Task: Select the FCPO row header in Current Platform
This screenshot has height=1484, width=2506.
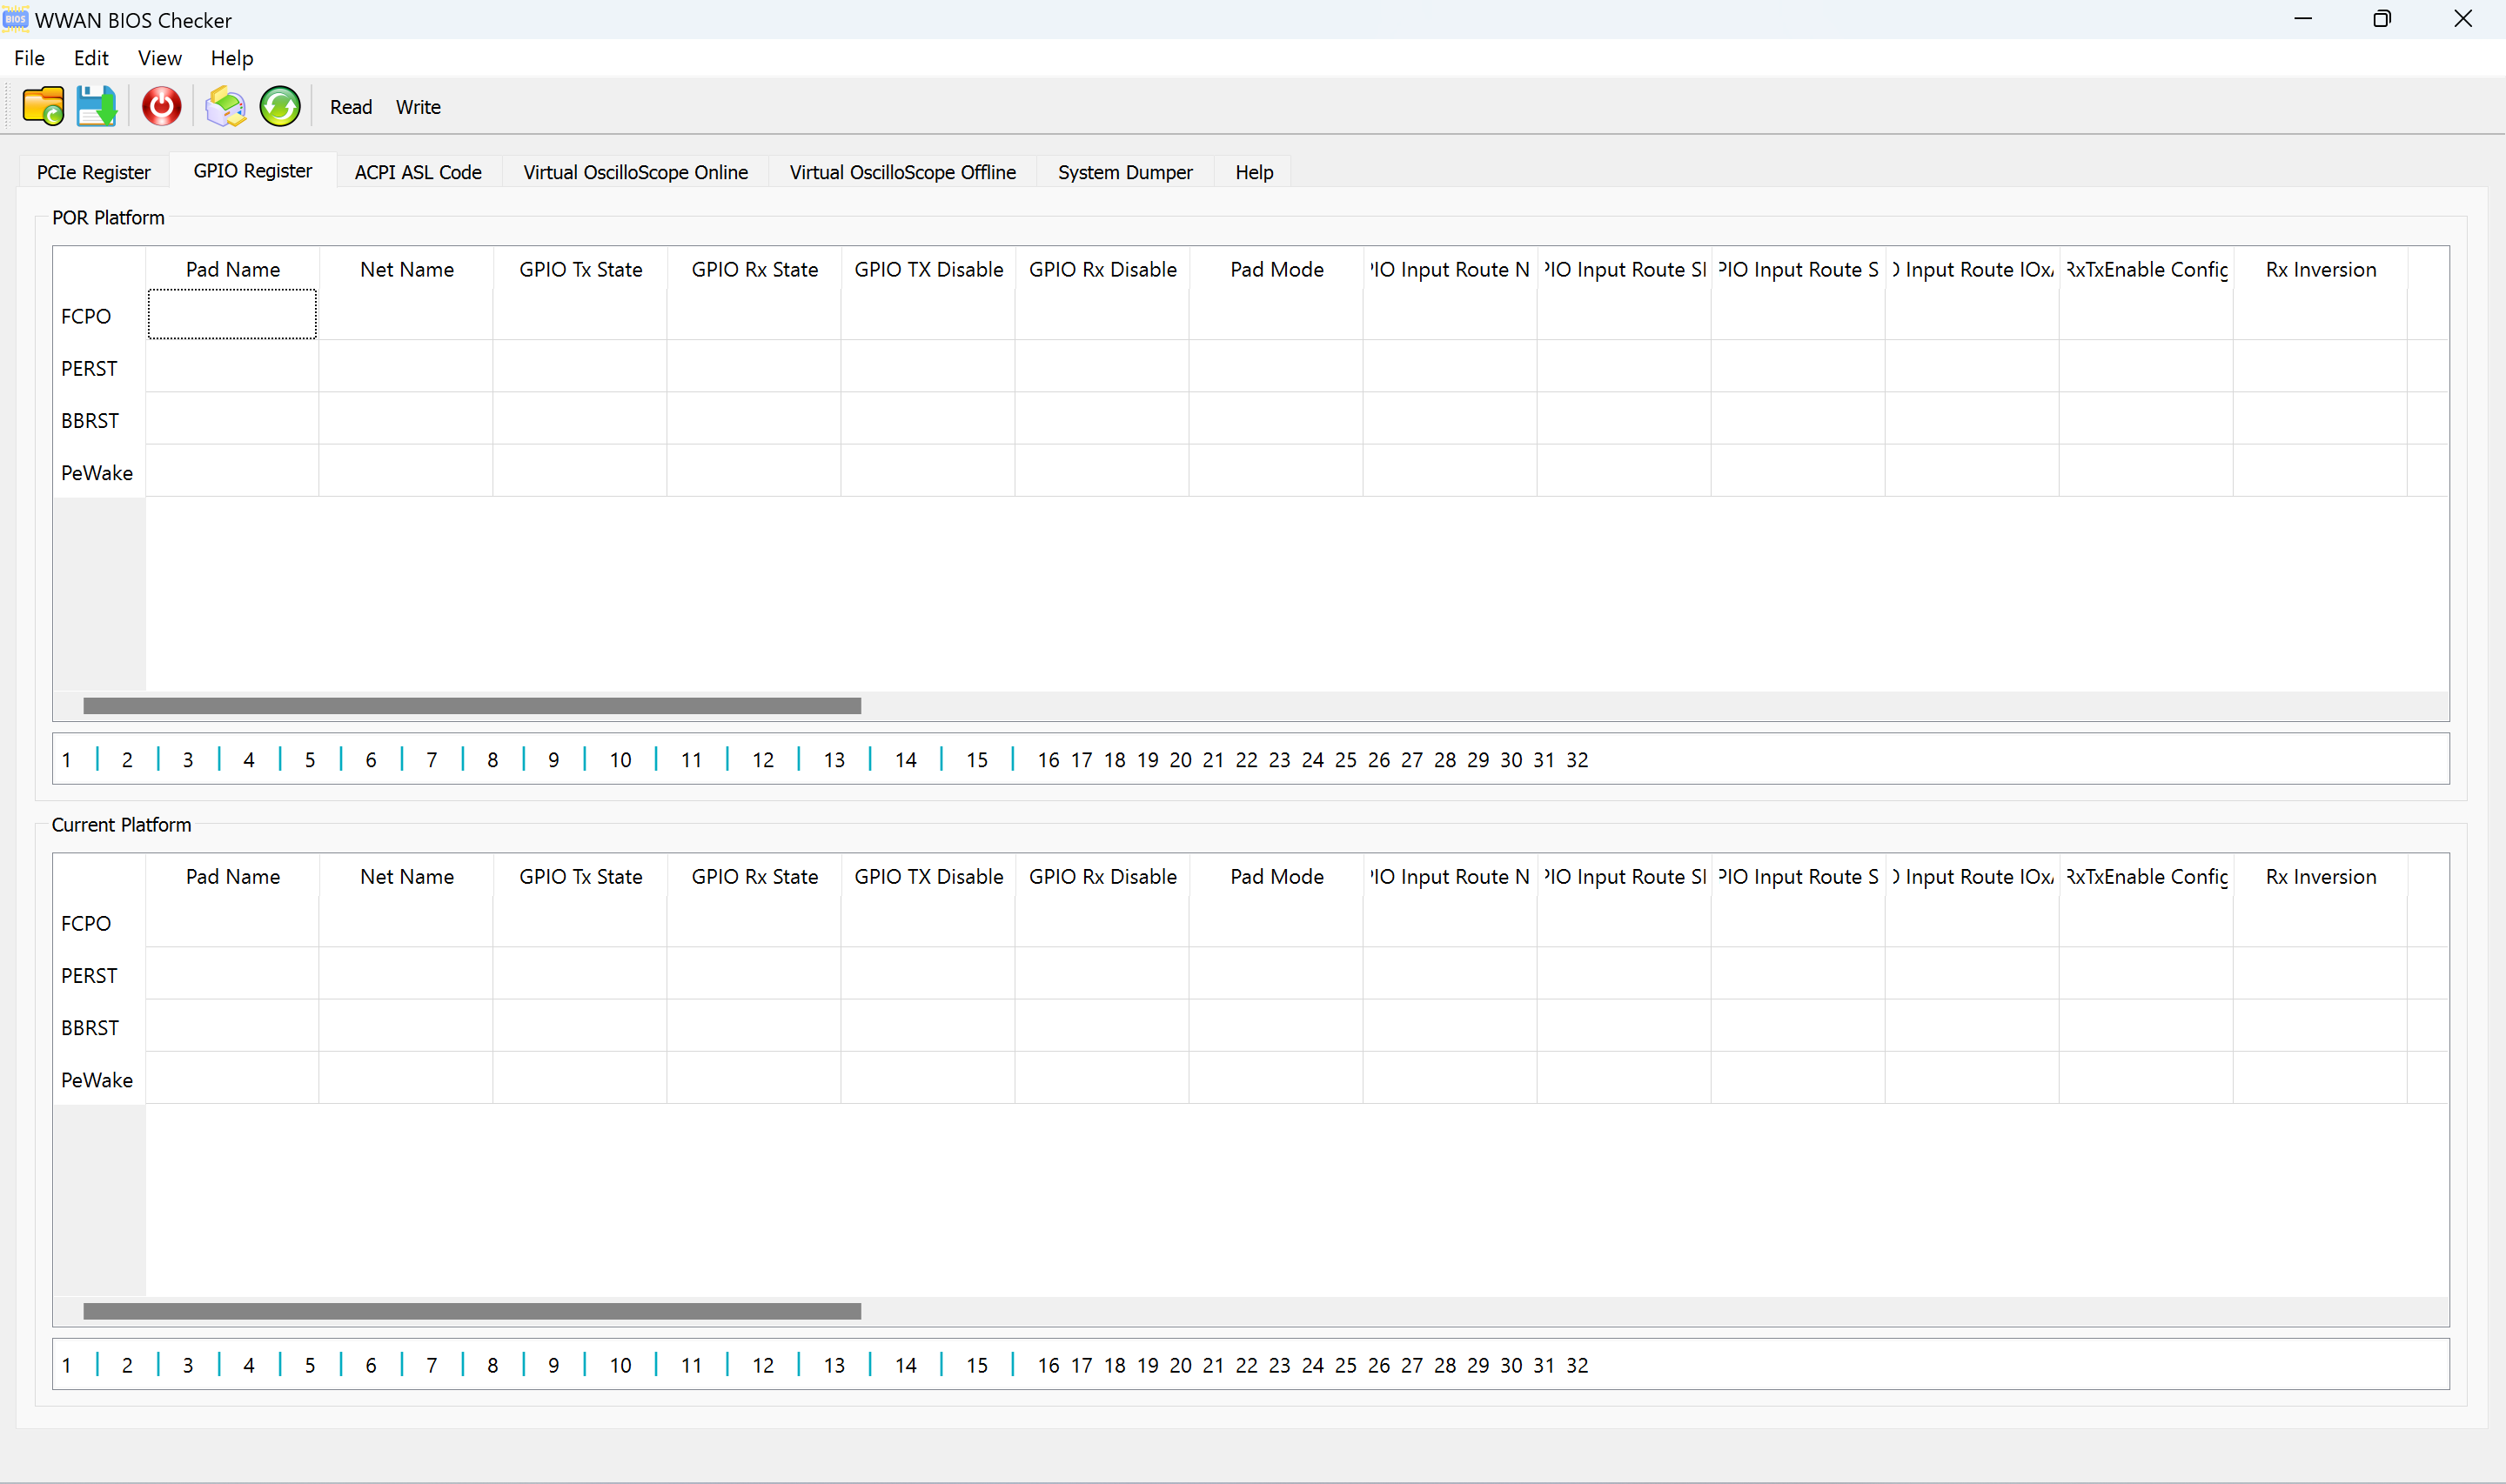Action: pyautogui.click(x=99, y=923)
